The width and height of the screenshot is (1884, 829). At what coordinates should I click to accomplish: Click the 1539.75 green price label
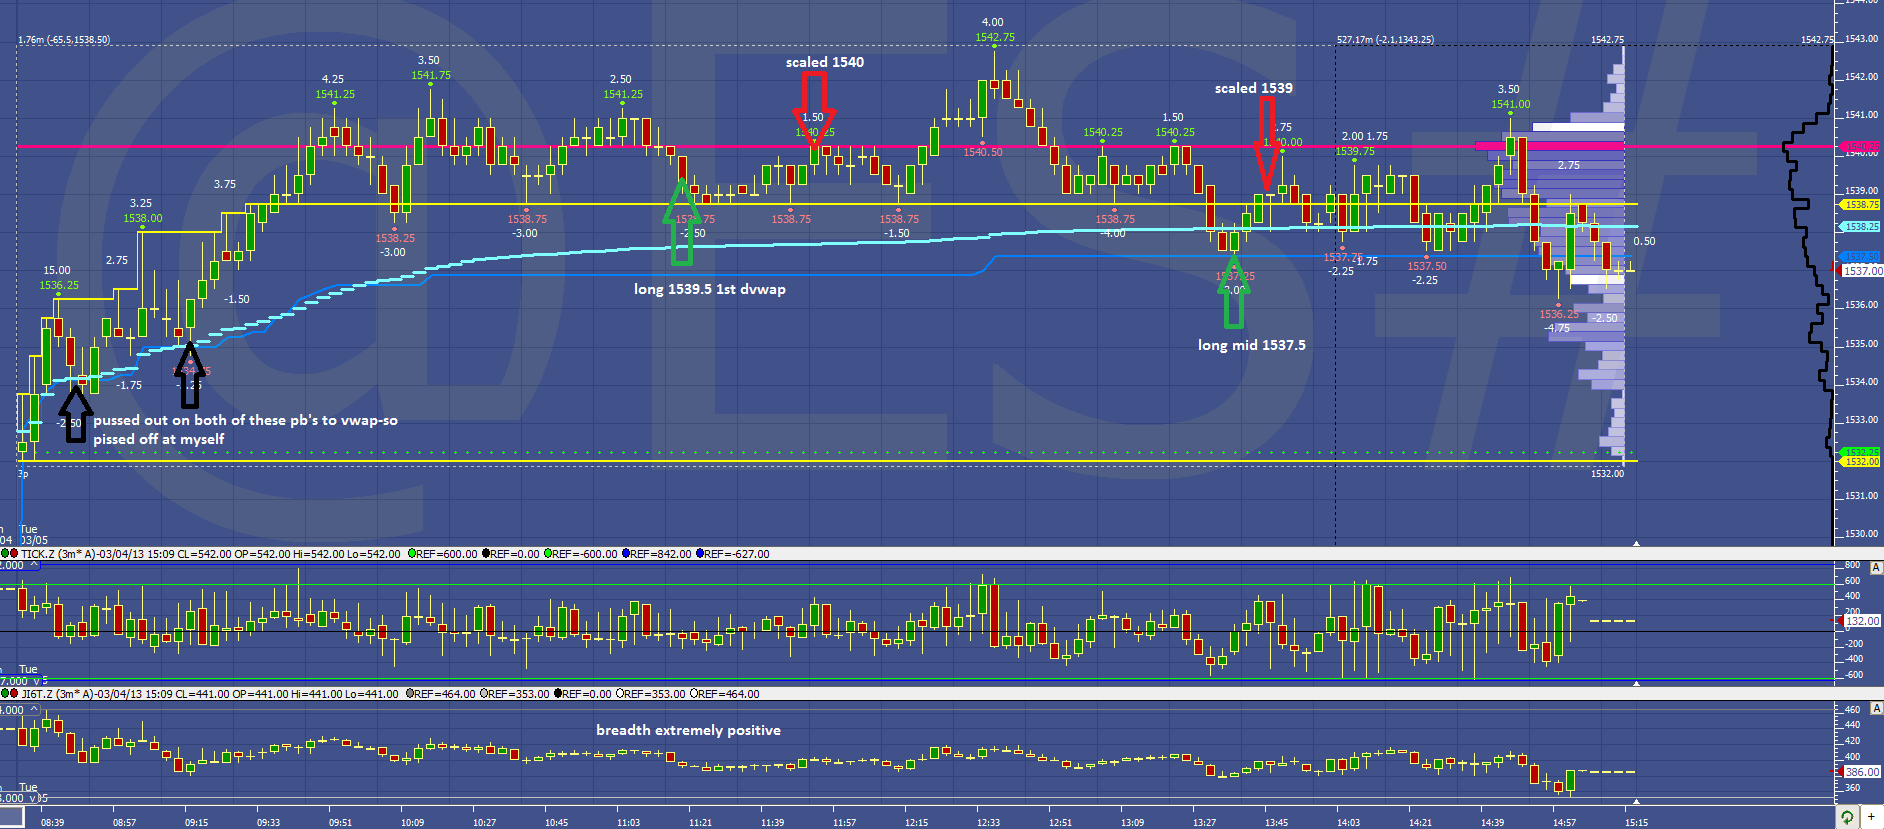(x=1355, y=152)
